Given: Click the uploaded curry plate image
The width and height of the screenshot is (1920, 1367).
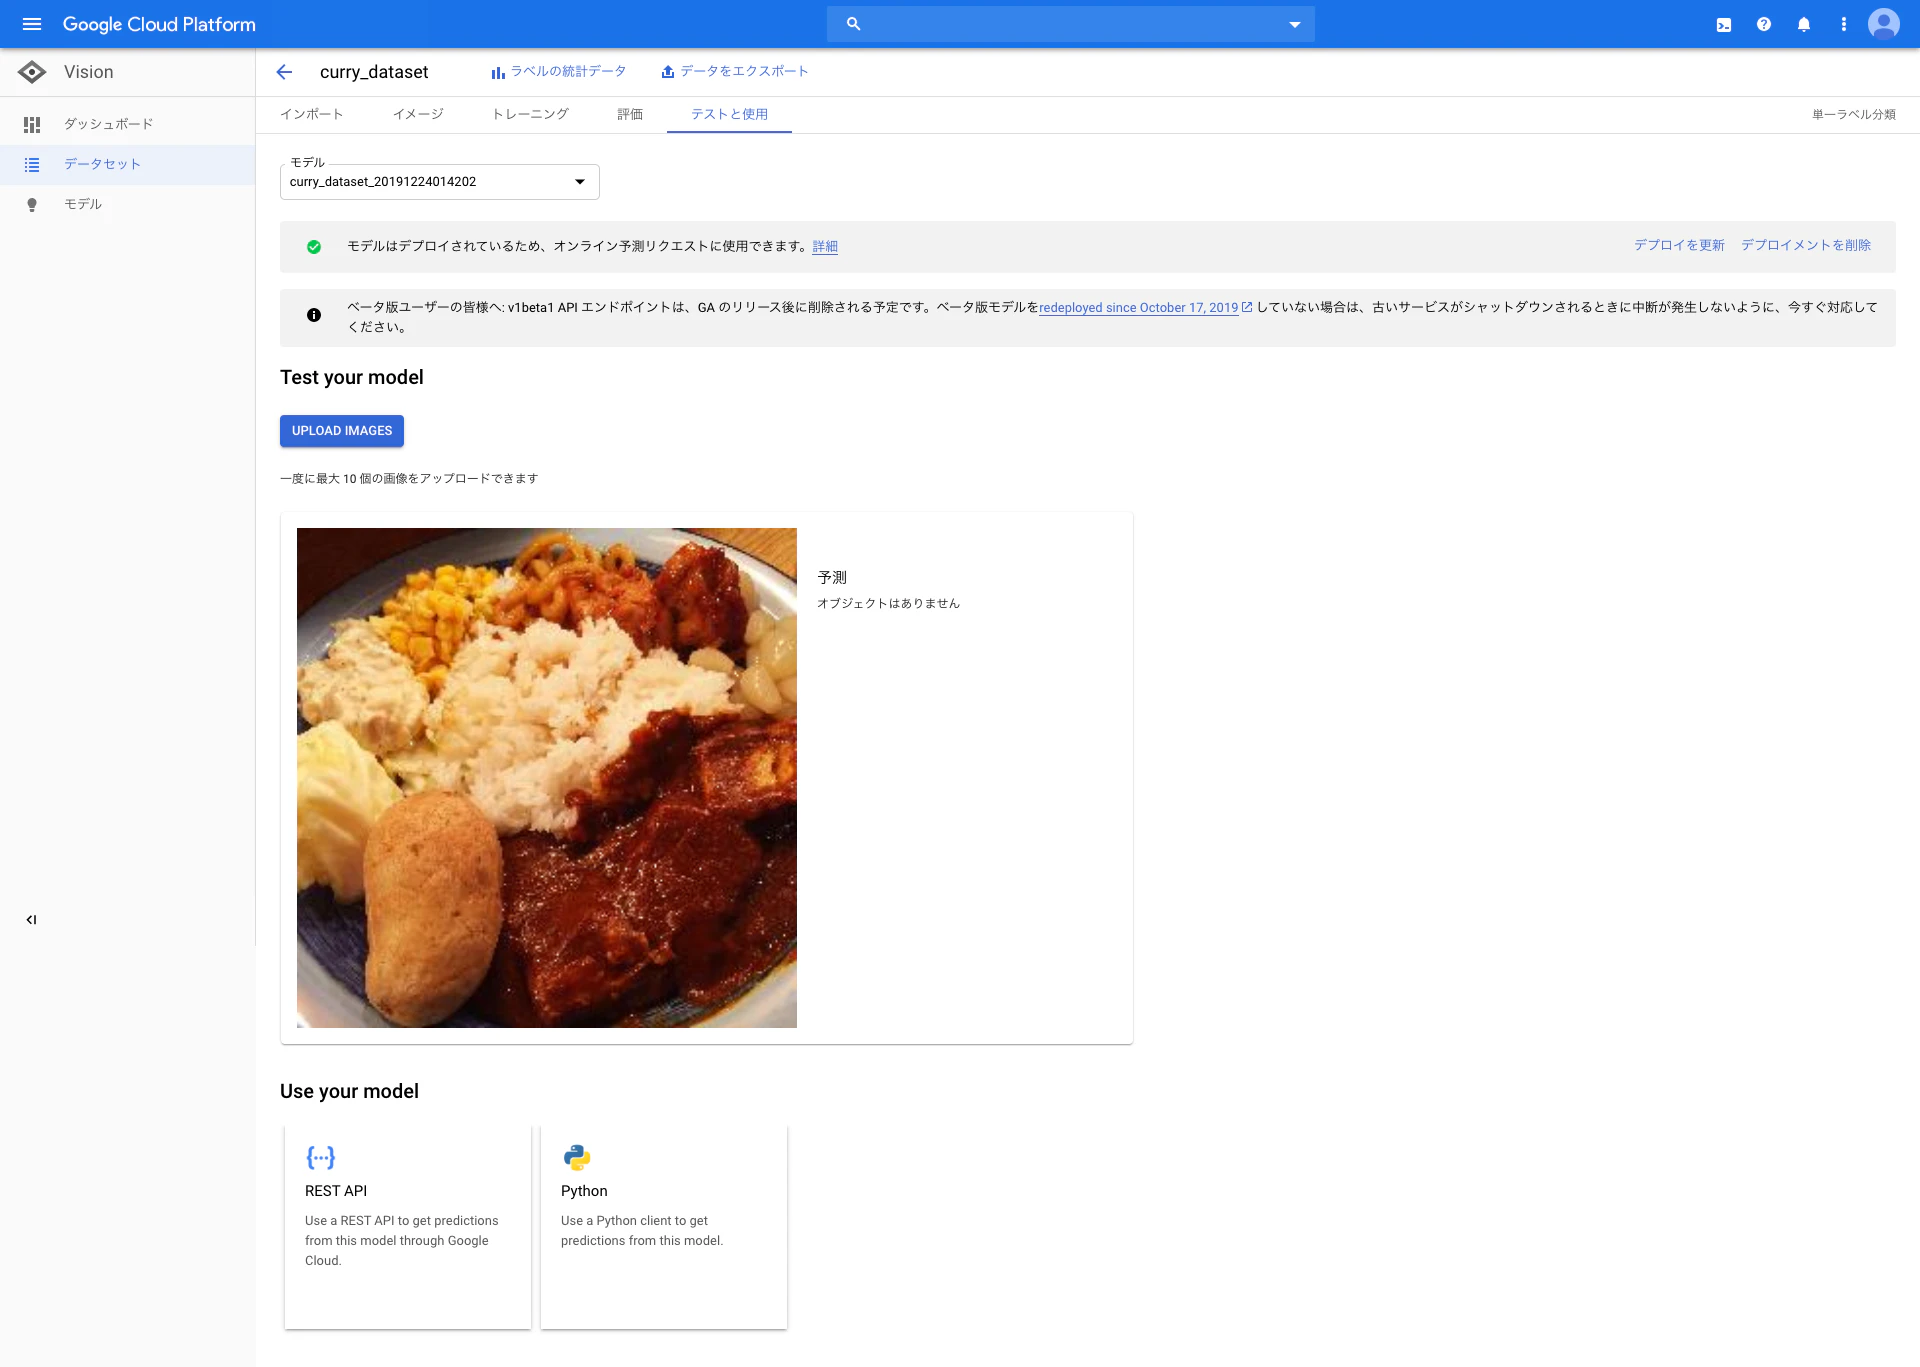Looking at the screenshot, I should (x=547, y=778).
